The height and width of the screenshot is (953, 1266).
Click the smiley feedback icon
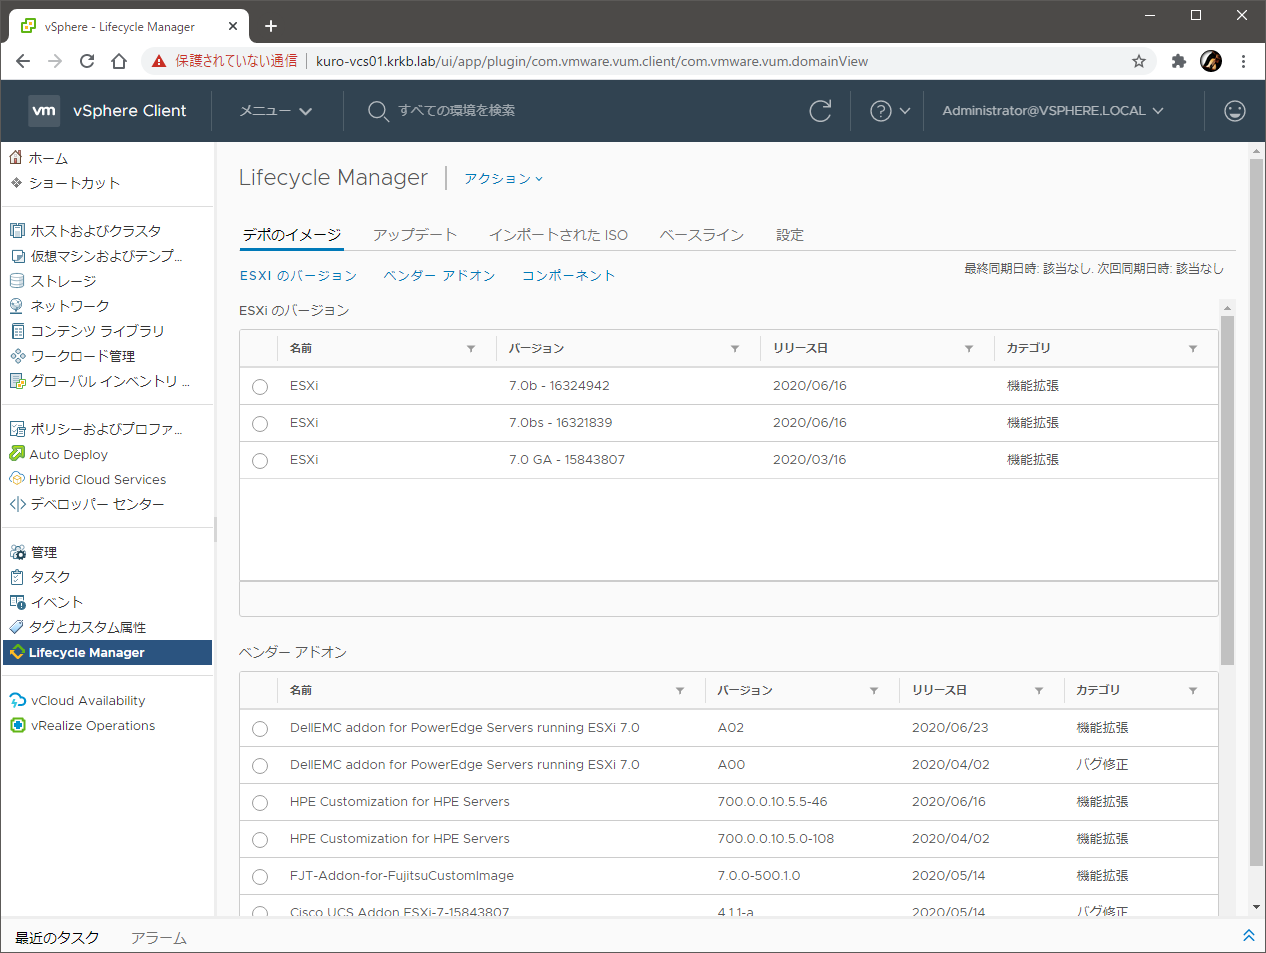[x=1235, y=111]
